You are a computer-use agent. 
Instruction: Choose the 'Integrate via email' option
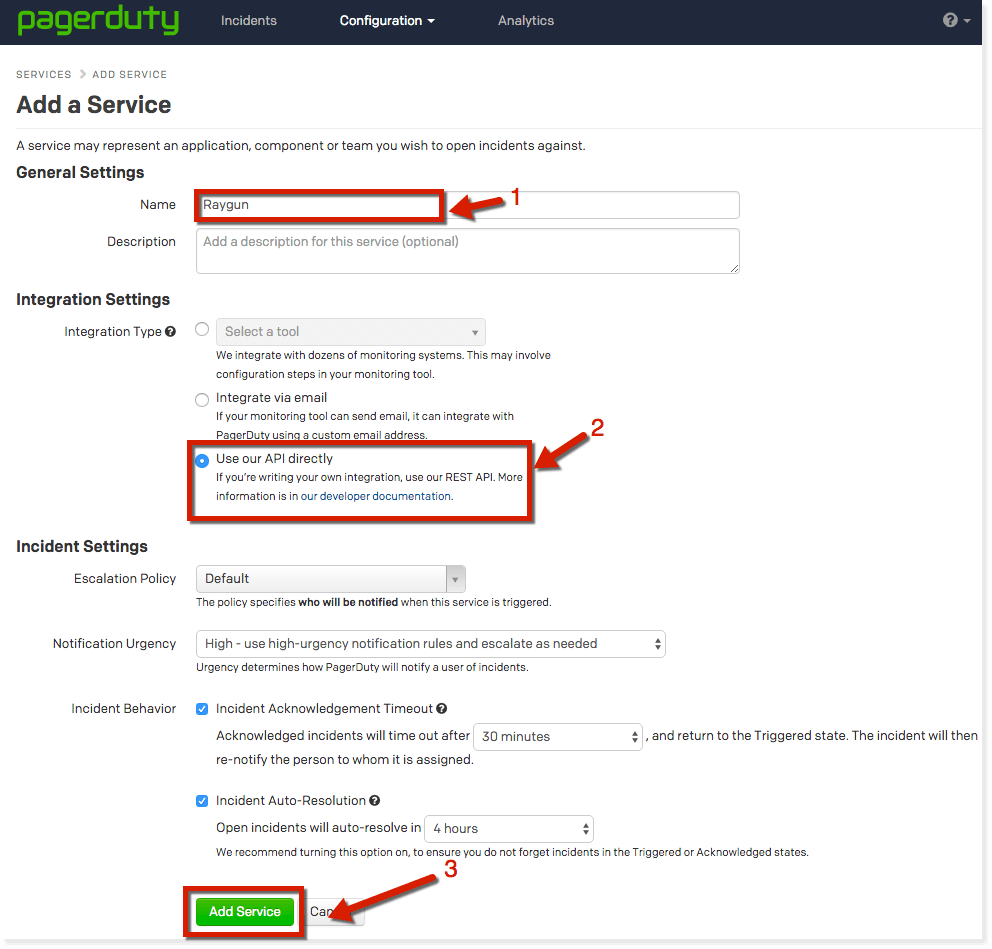point(202,399)
